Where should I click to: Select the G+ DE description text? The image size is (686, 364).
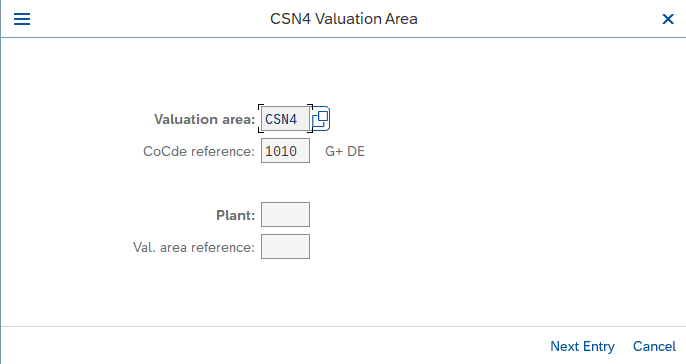345,151
